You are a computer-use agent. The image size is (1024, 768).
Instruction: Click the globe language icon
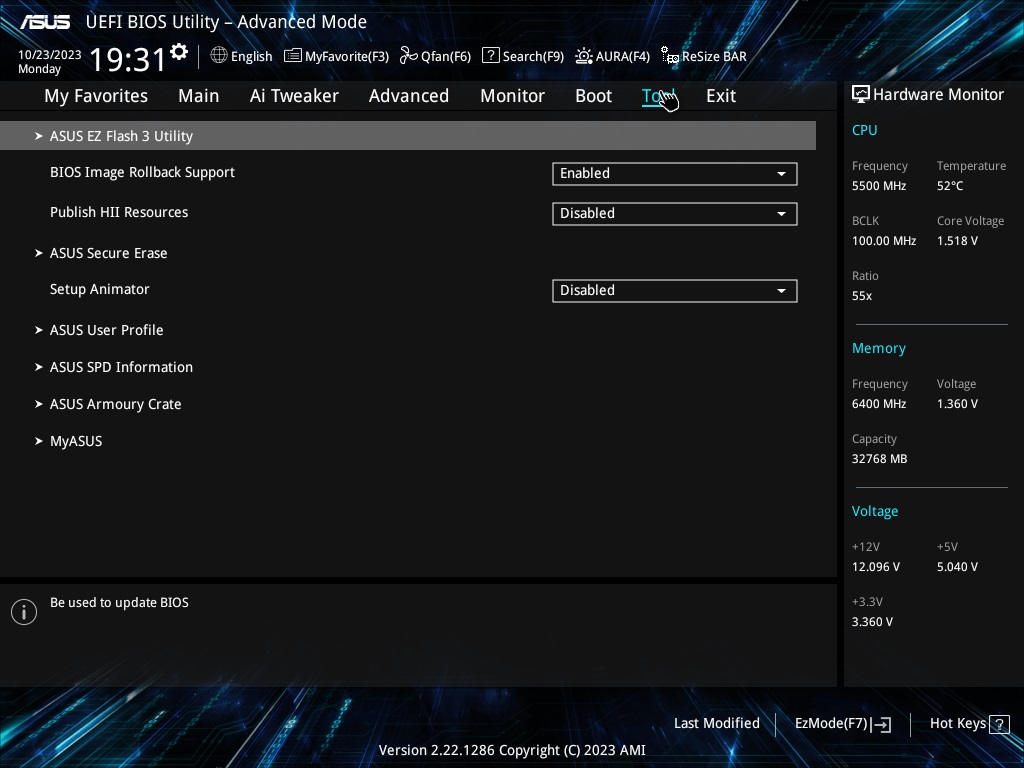coord(219,56)
